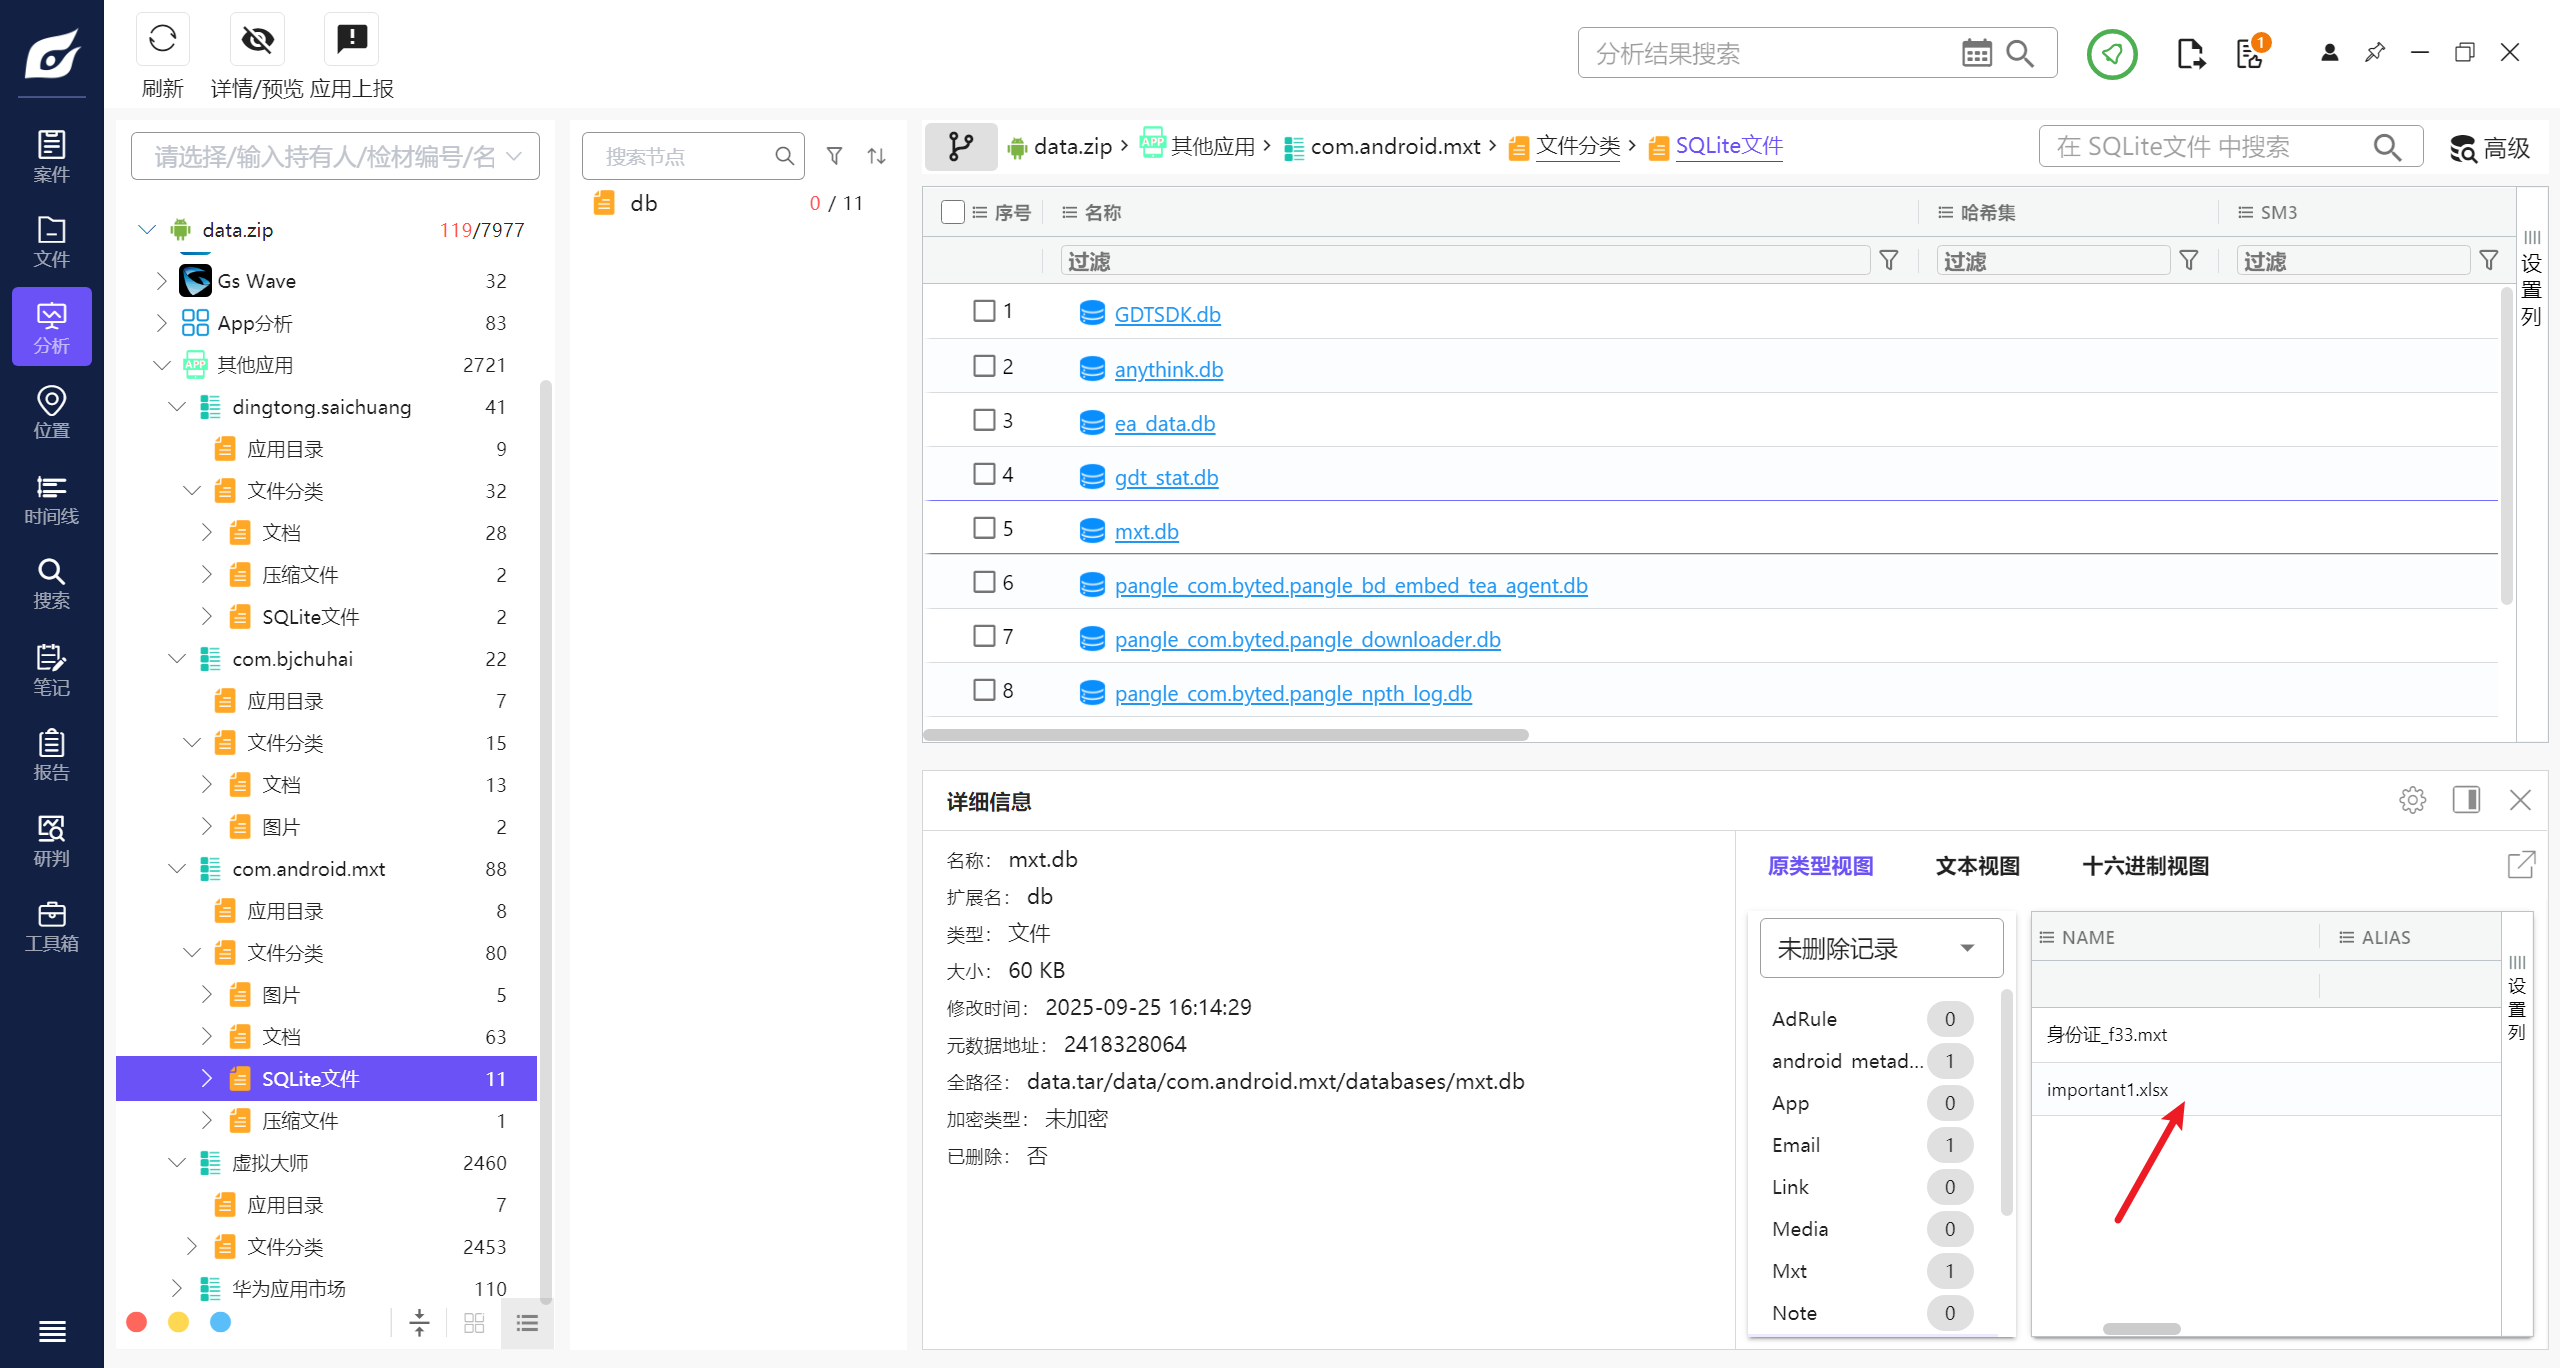Open the 工具箱 toolbox sidebar icon
Viewport: 2560px width, 1368px height.
coord(51,926)
